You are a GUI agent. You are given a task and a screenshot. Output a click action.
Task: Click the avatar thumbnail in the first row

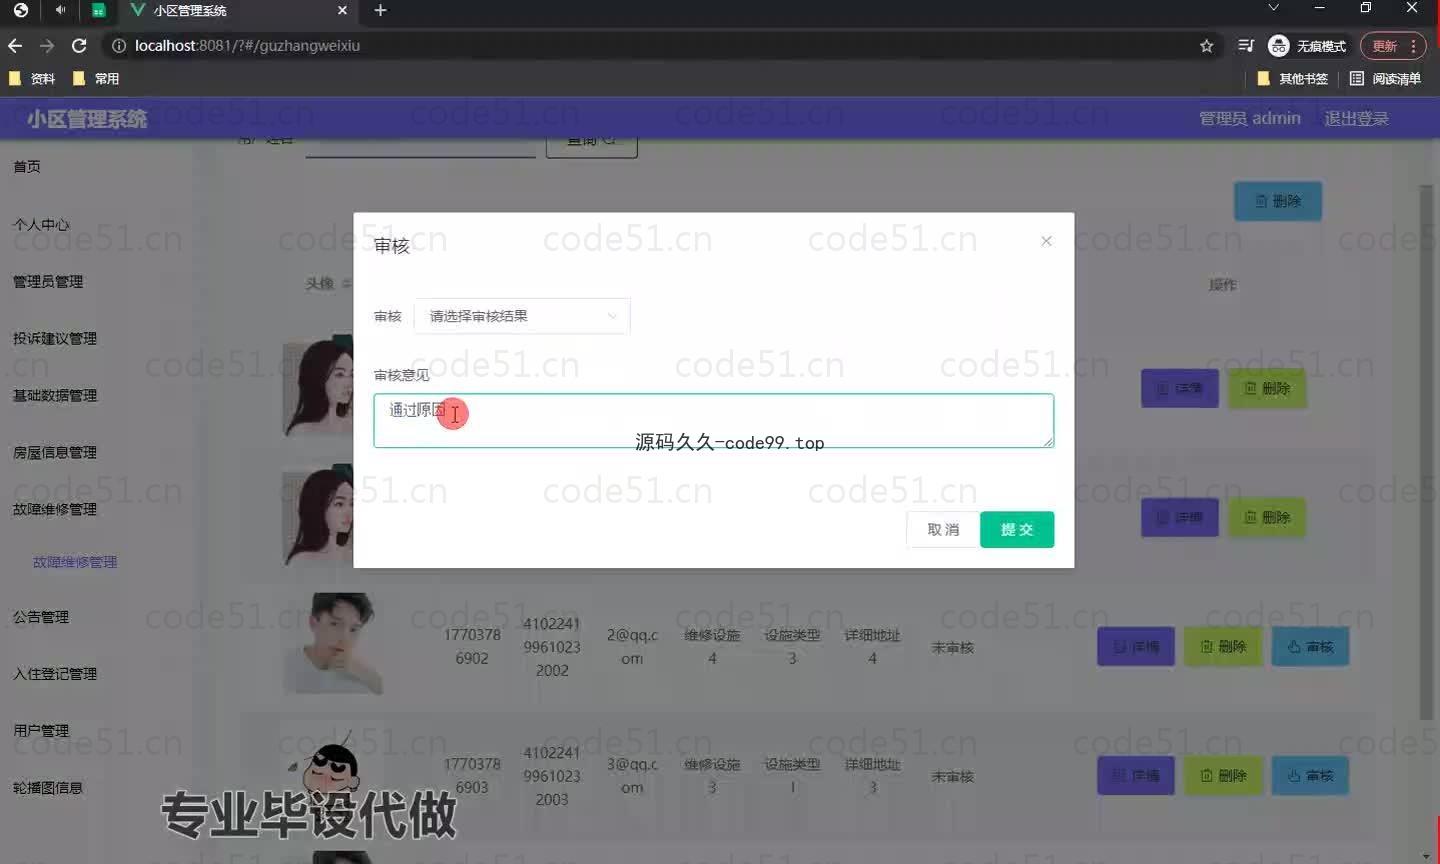click(x=318, y=387)
